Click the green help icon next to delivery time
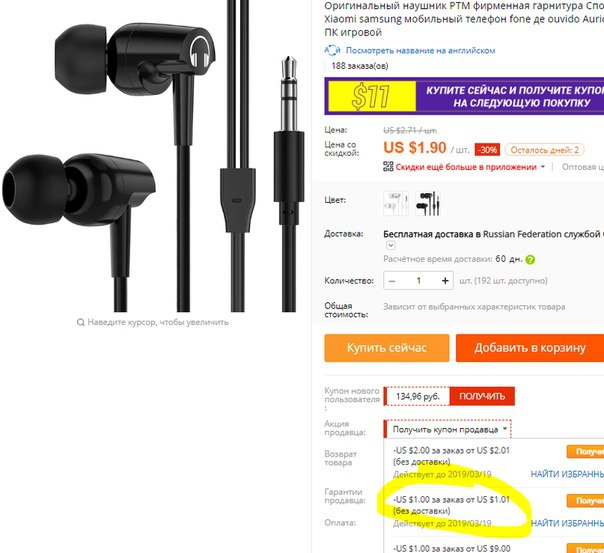Image resolution: width=604 pixels, height=553 pixels. 530,260
